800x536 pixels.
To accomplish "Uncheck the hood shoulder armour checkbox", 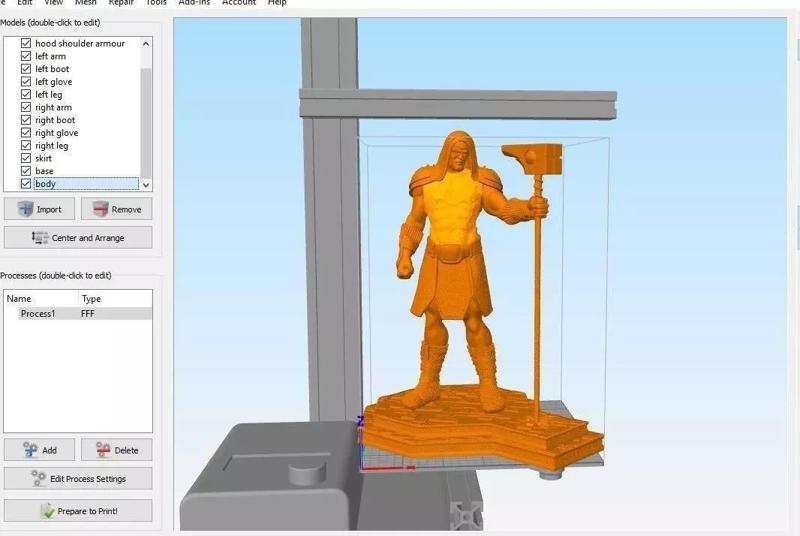I will point(26,43).
